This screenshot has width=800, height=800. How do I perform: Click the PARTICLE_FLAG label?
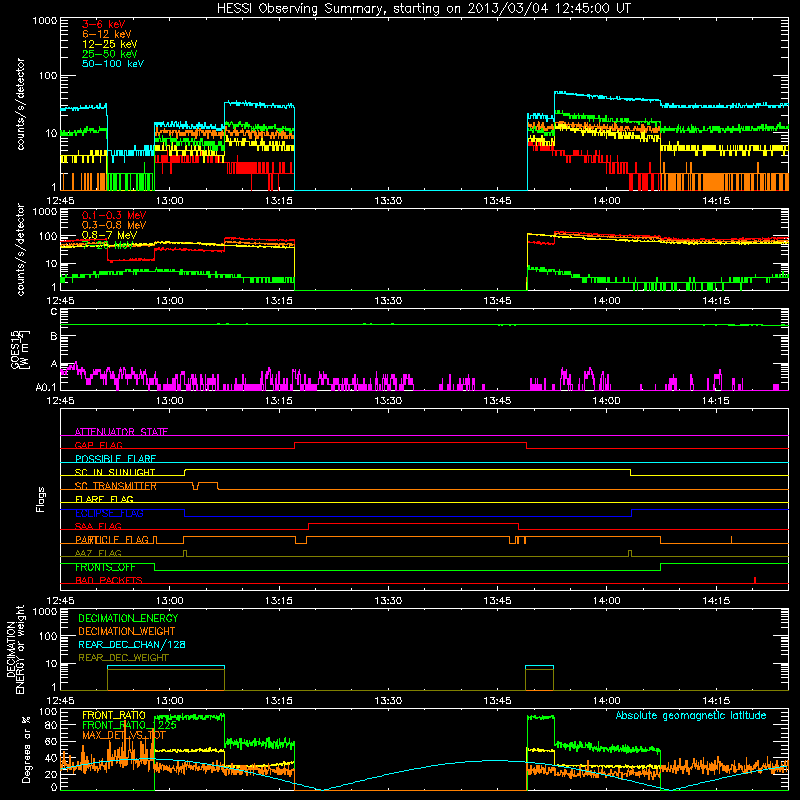(112, 540)
